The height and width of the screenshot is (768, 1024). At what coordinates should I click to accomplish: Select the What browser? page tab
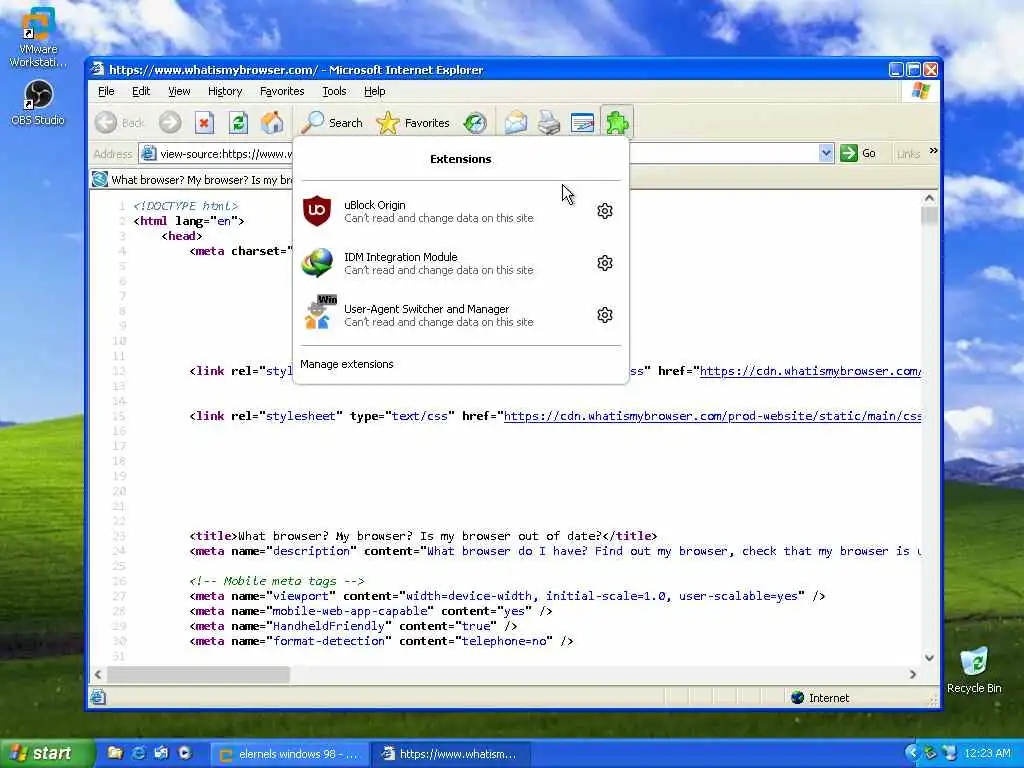[x=193, y=180]
